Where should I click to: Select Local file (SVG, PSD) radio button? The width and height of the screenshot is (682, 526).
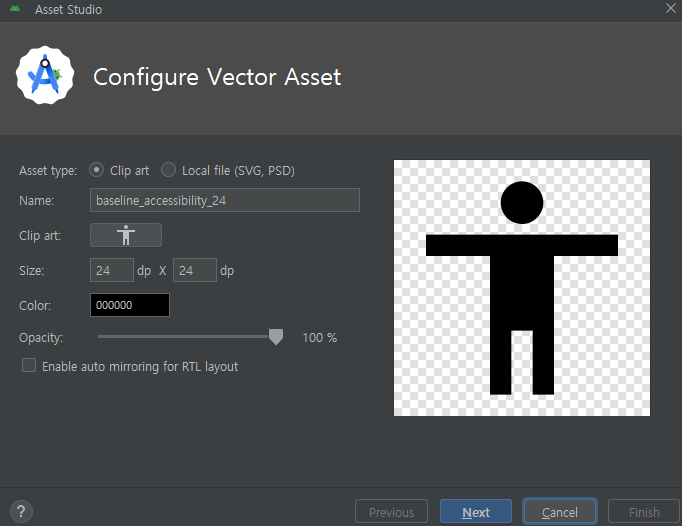tap(168, 170)
